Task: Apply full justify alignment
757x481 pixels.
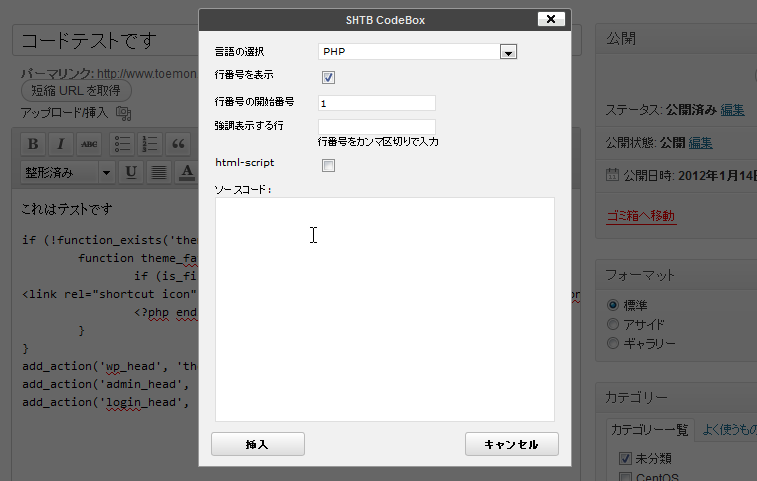Action: (x=159, y=172)
